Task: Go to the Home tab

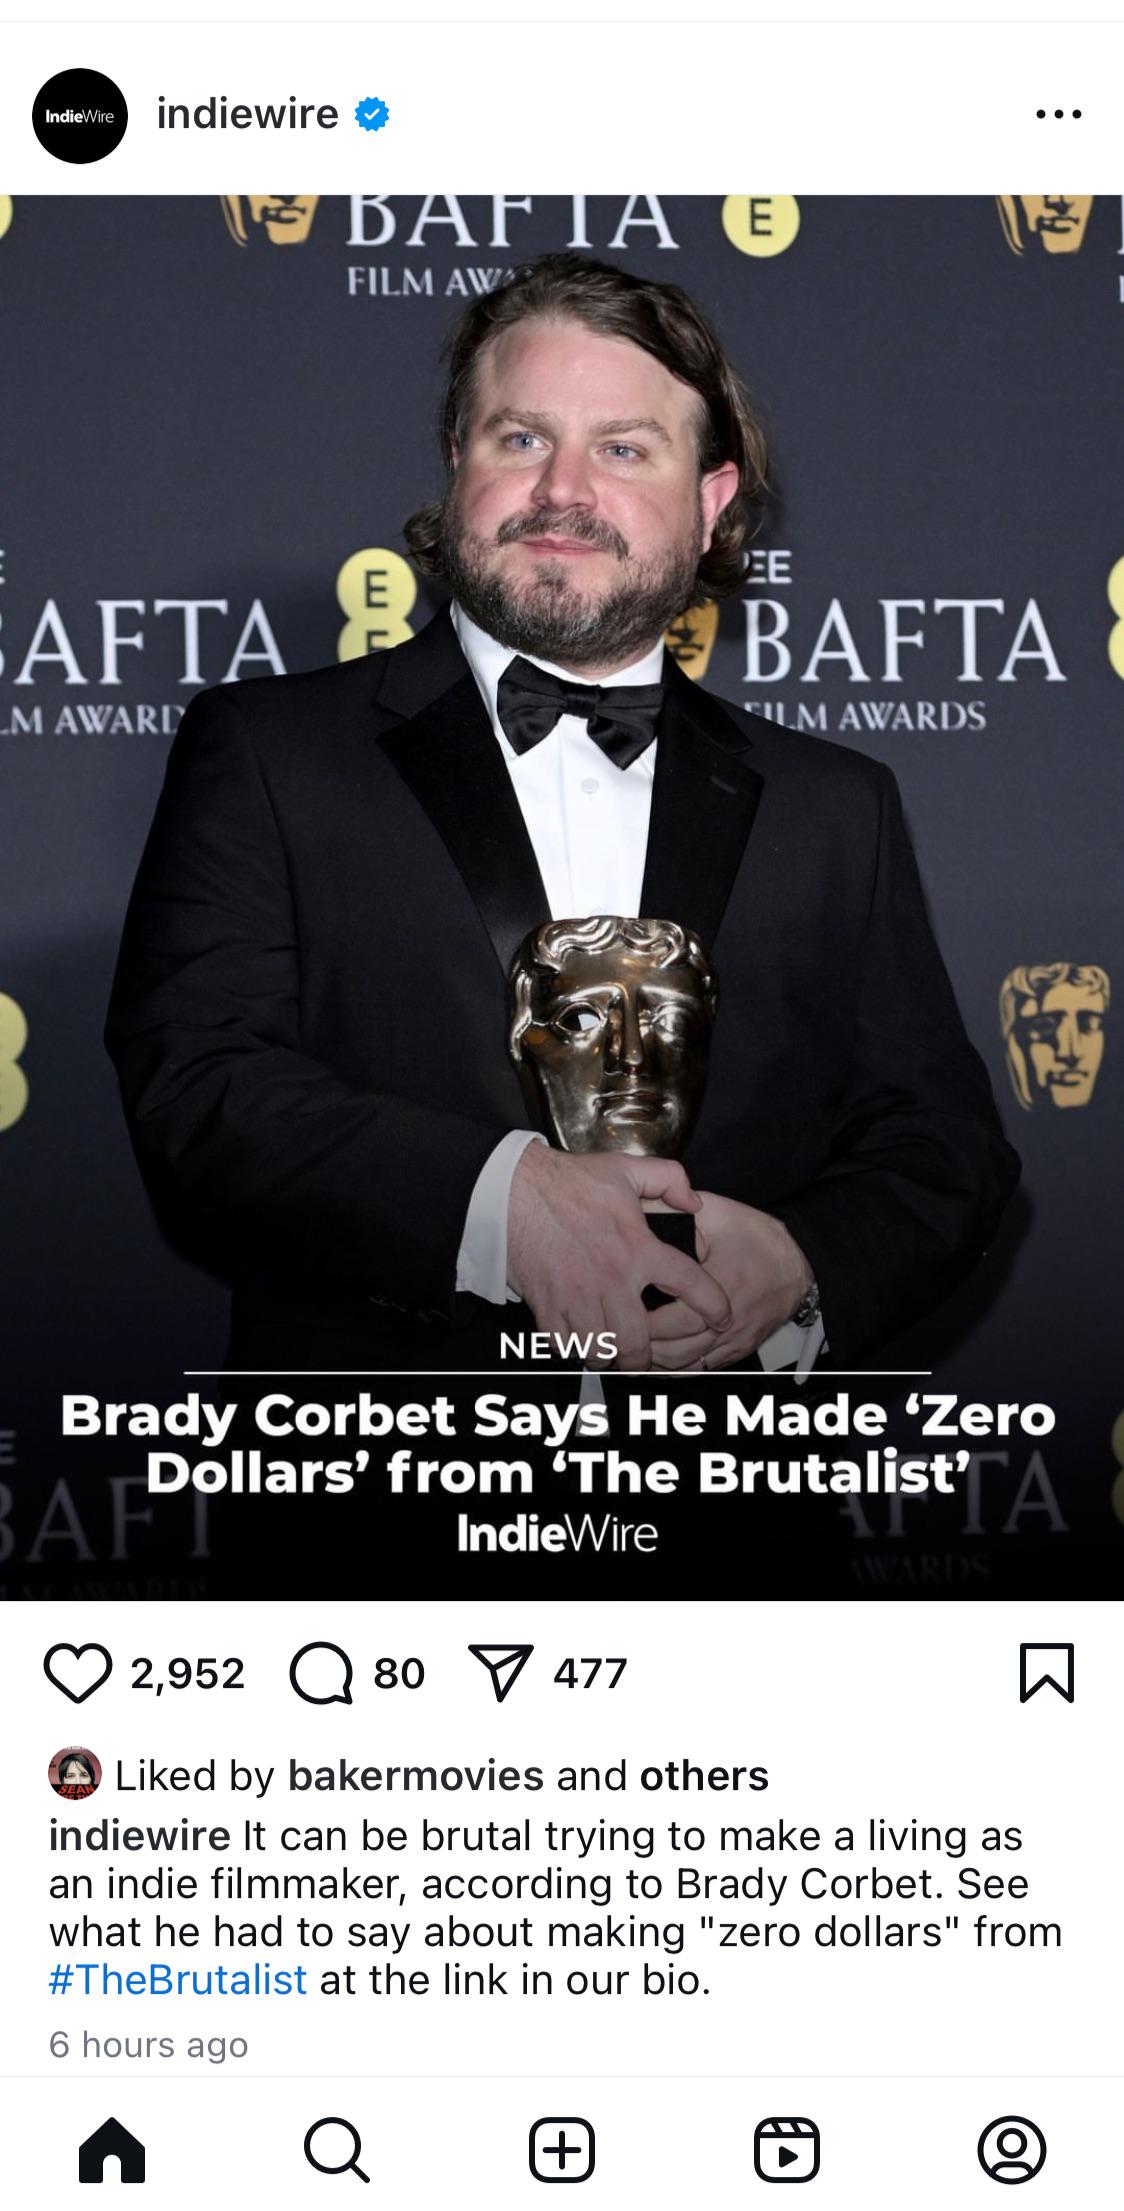Action: (112, 2149)
